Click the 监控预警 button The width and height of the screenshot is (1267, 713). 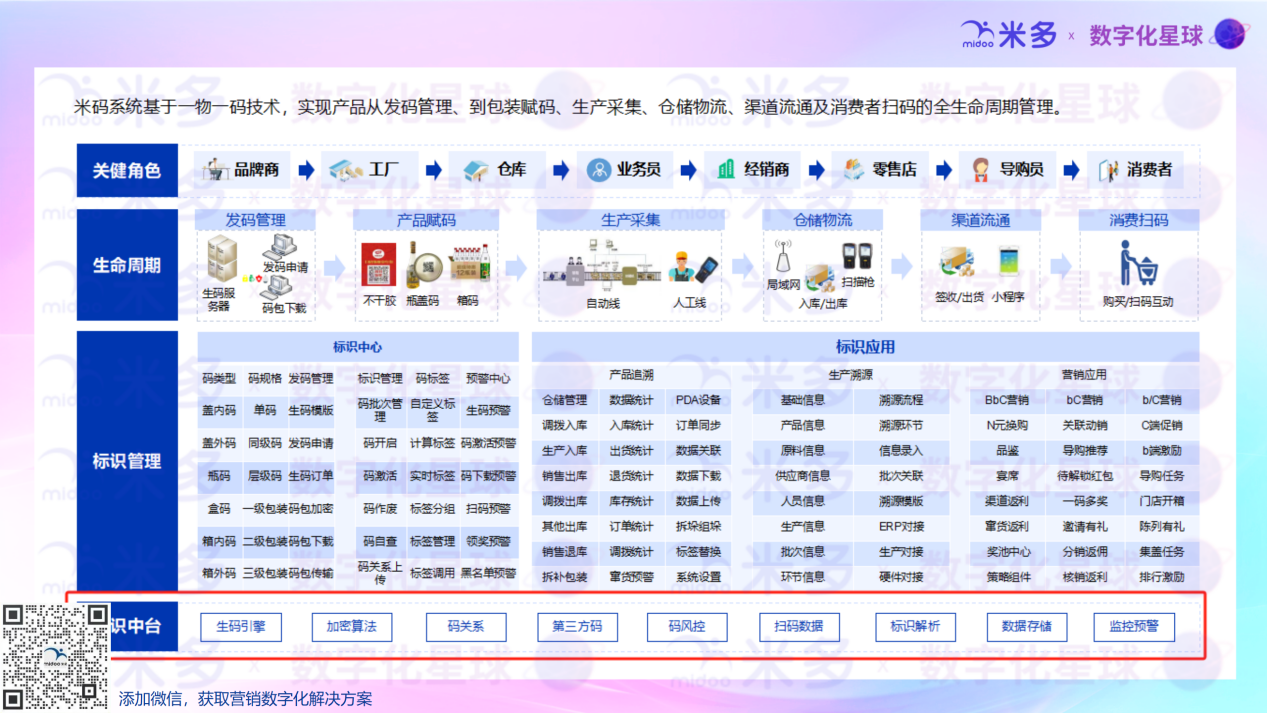pos(1133,627)
